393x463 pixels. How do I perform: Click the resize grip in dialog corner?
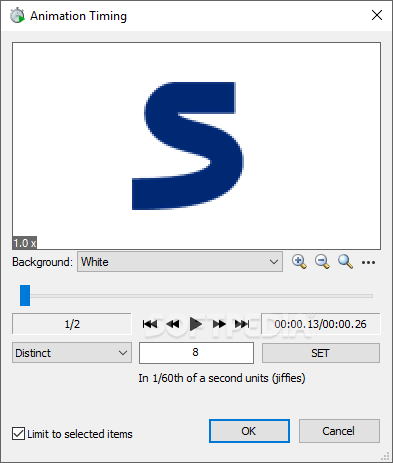tap(385, 456)
